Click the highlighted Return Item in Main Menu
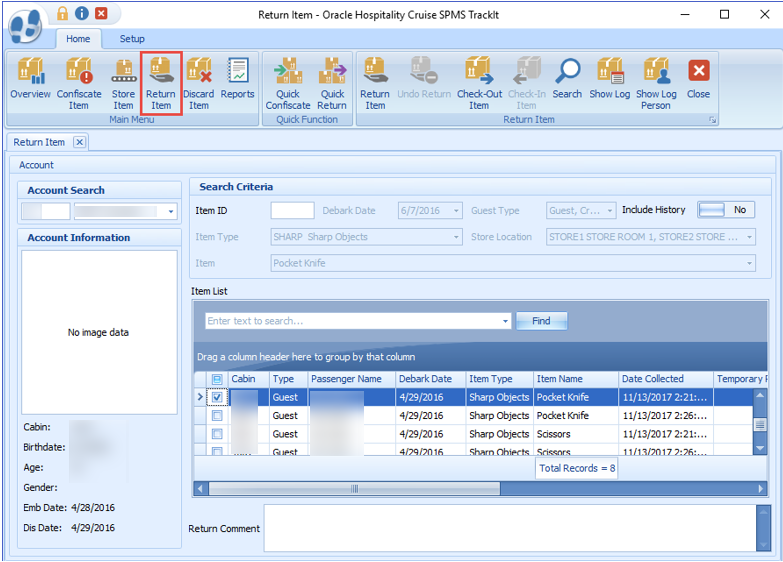This screenshot has width=783, height=562. point(161,83)
